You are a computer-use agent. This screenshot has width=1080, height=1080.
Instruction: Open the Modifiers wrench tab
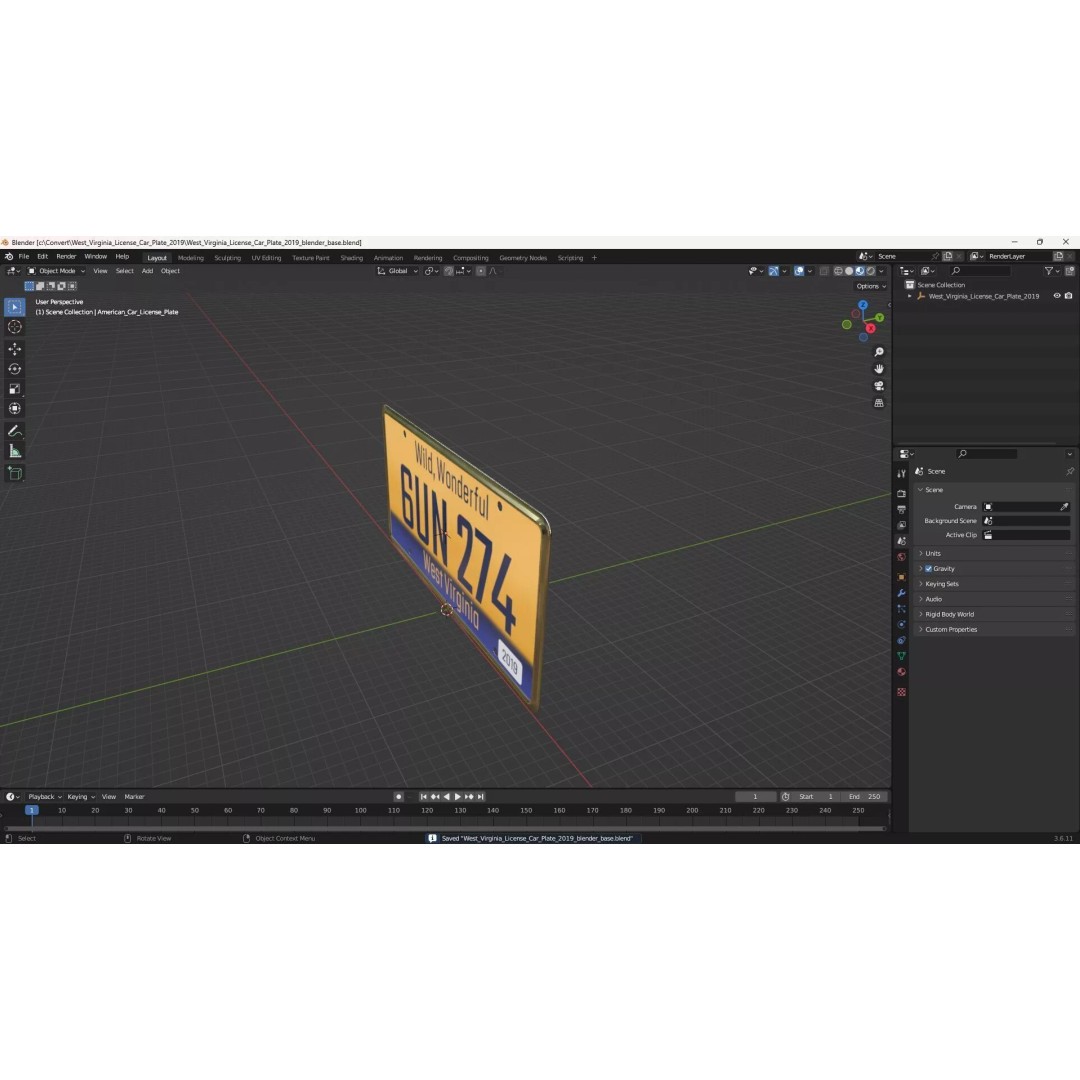pos(901,593)
